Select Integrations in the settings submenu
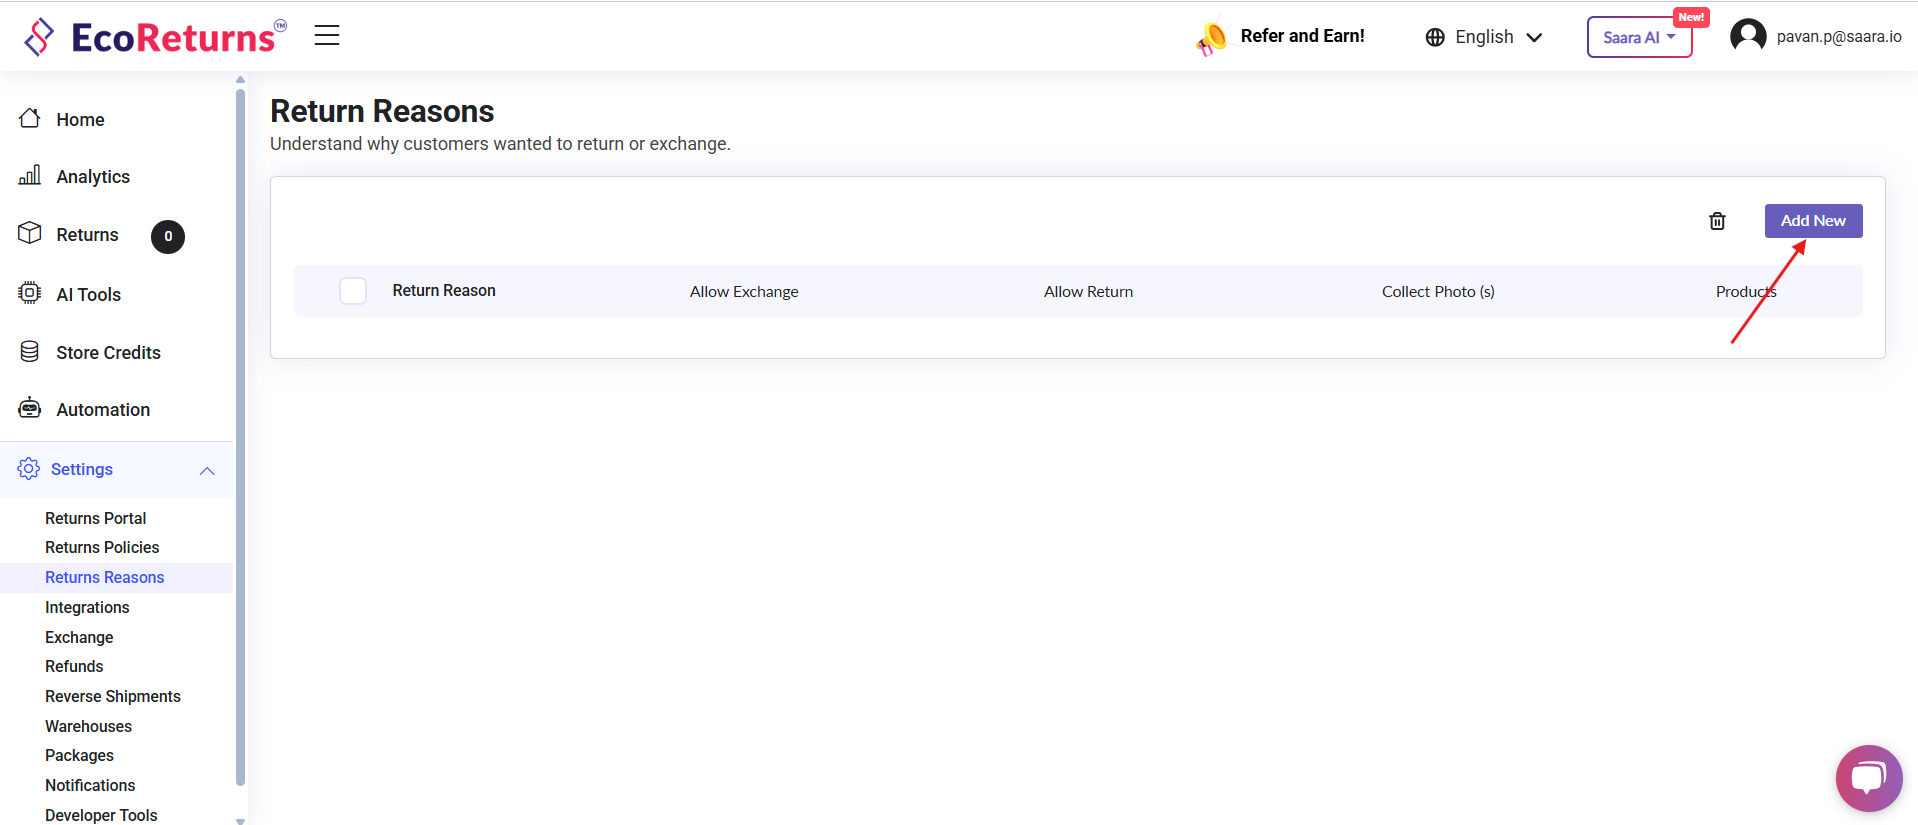 [x=87, y=607]
